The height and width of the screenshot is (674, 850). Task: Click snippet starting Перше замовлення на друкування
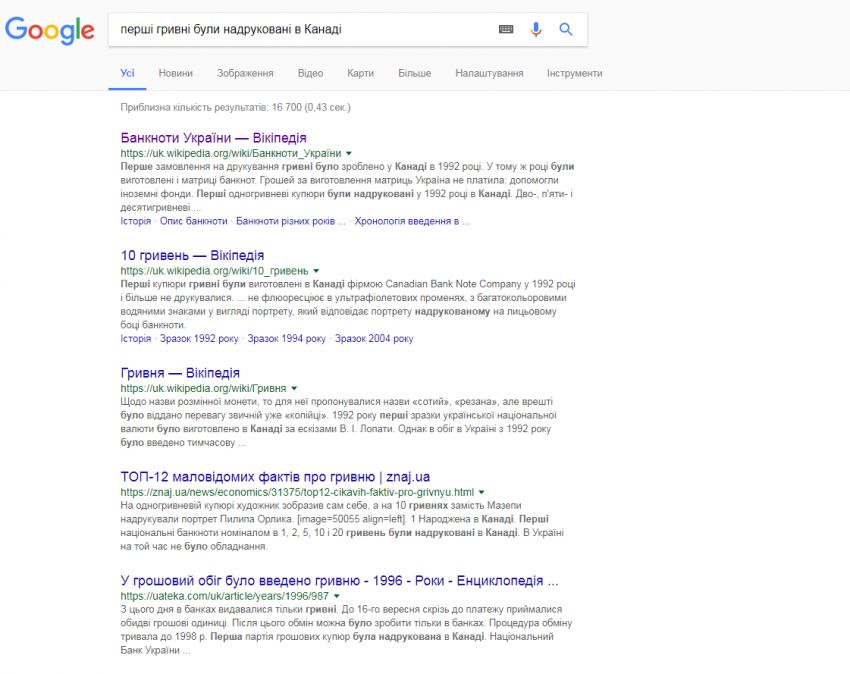(x=347, y=187)
